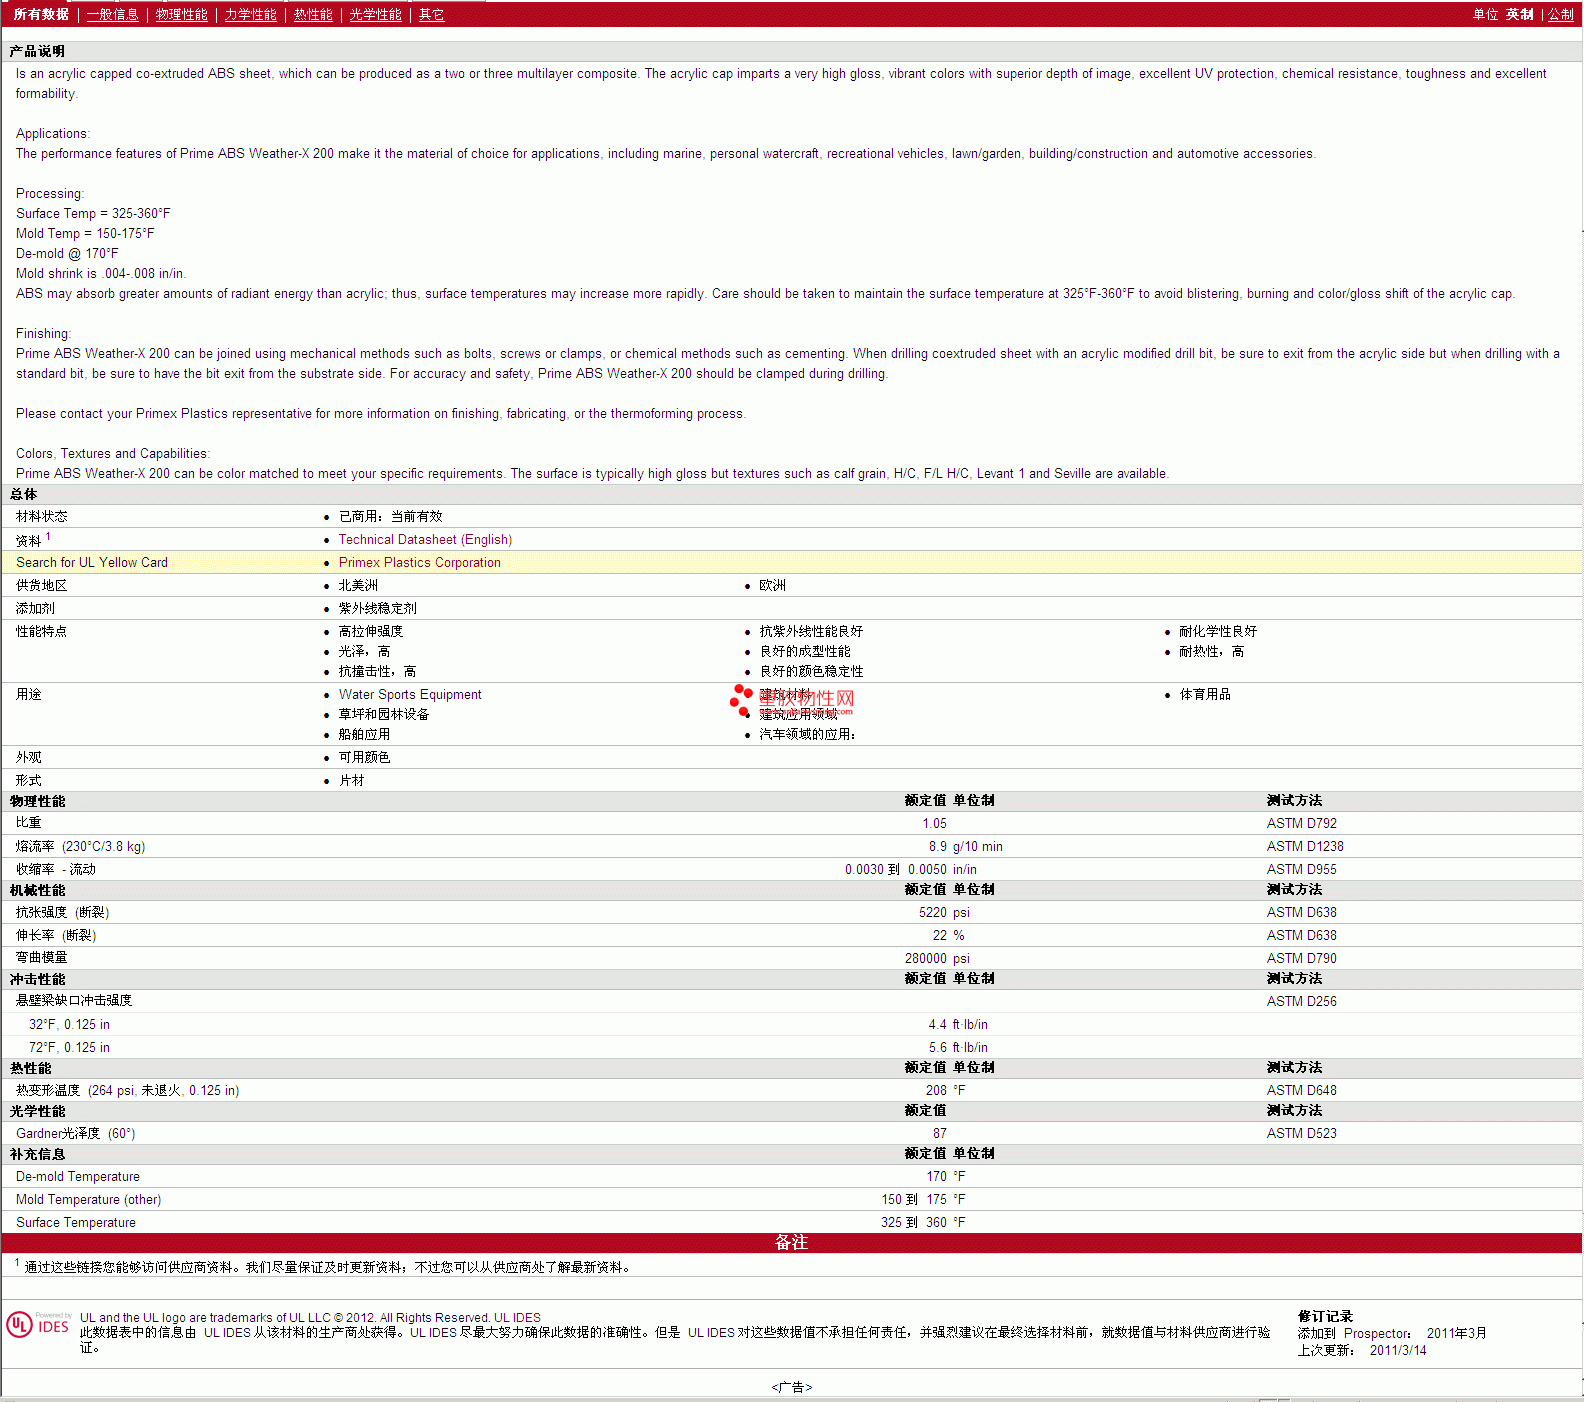The image size is (1584, 1402).
Task: Click the 弯曲模量 row label
Action: 41,958
